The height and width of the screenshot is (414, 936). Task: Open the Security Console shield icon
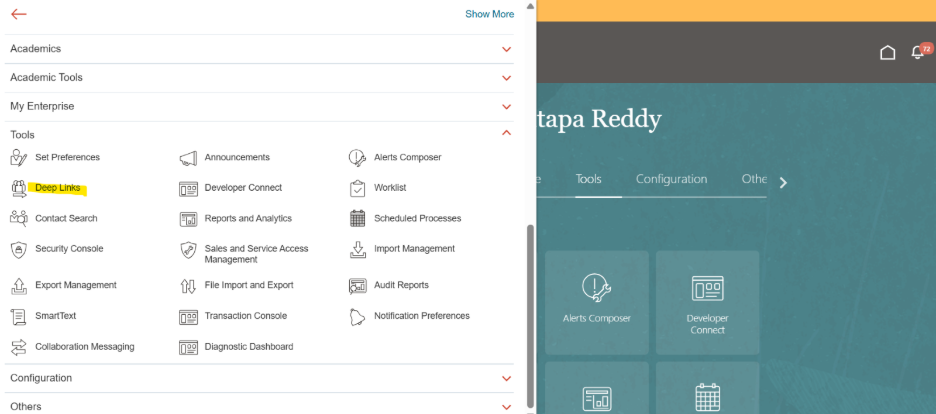[19, 249]
